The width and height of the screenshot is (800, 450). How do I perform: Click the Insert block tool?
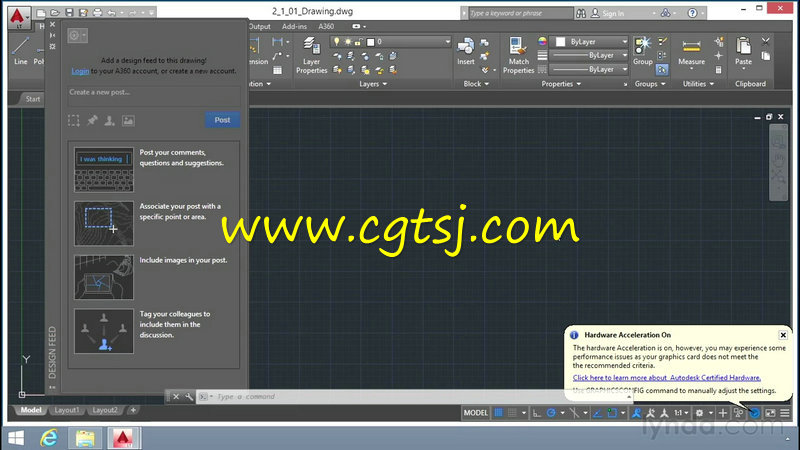465,51
